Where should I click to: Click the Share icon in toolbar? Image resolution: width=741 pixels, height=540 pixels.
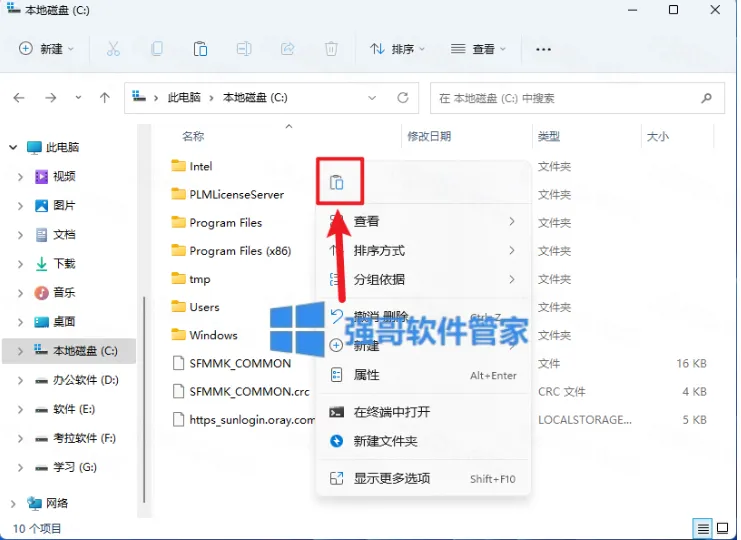pos(287,49)
